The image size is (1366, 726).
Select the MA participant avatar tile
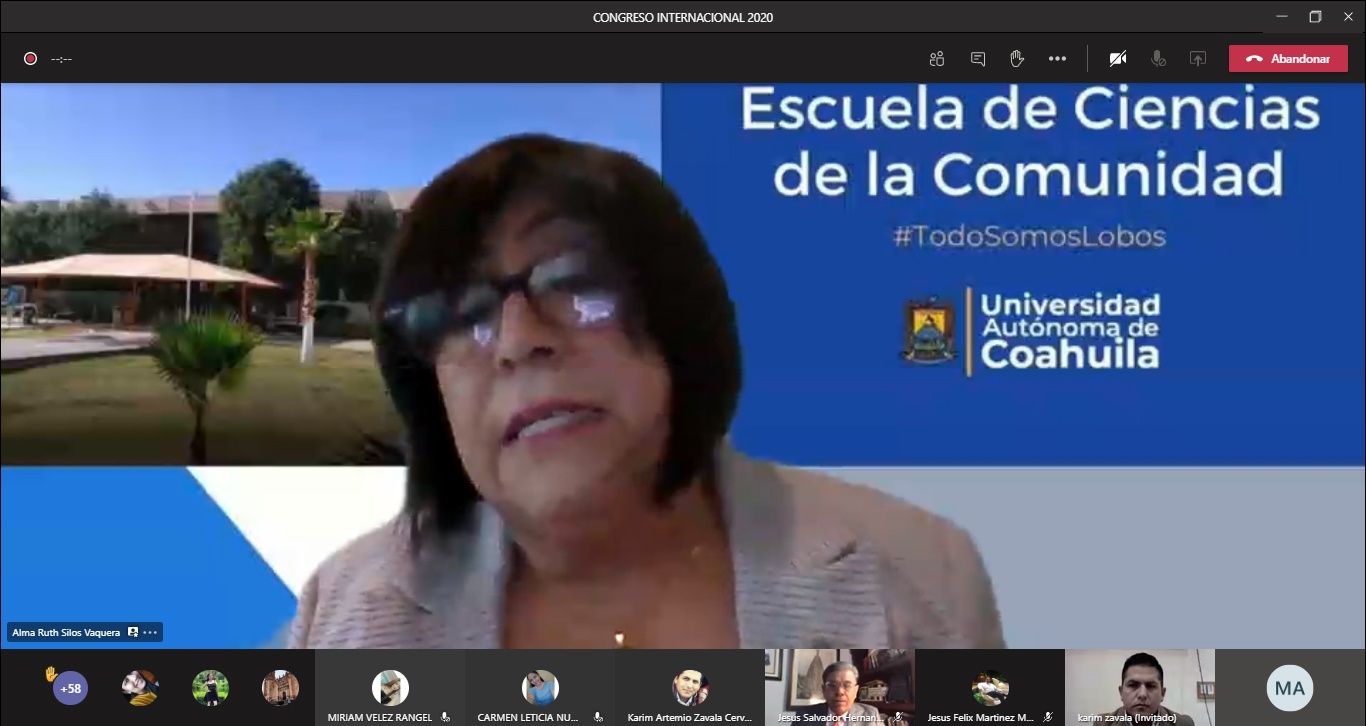(1290, 688)
